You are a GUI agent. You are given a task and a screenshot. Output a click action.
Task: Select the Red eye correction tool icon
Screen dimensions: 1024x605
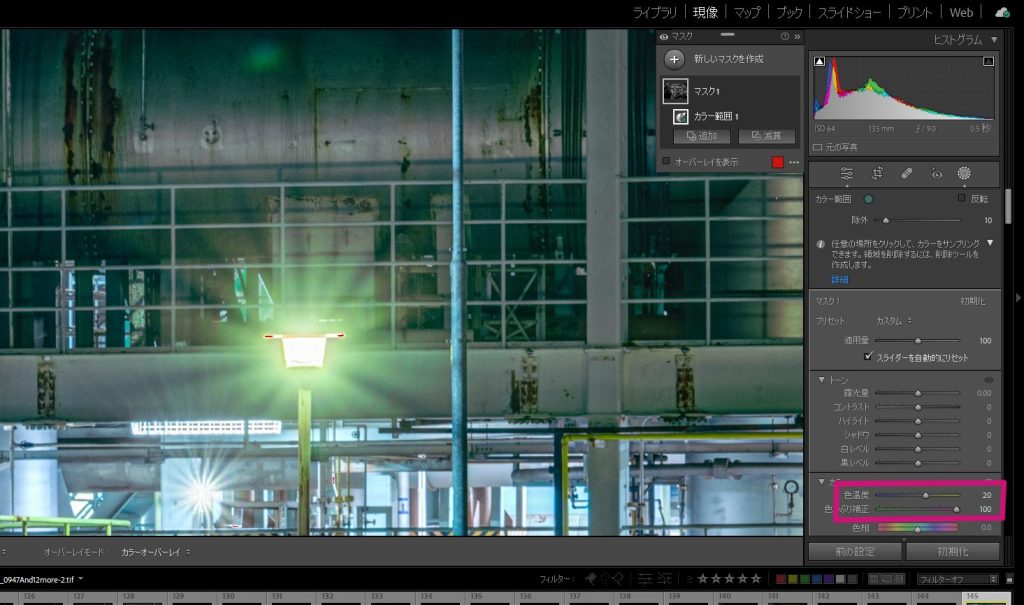[x=936, y=174]
